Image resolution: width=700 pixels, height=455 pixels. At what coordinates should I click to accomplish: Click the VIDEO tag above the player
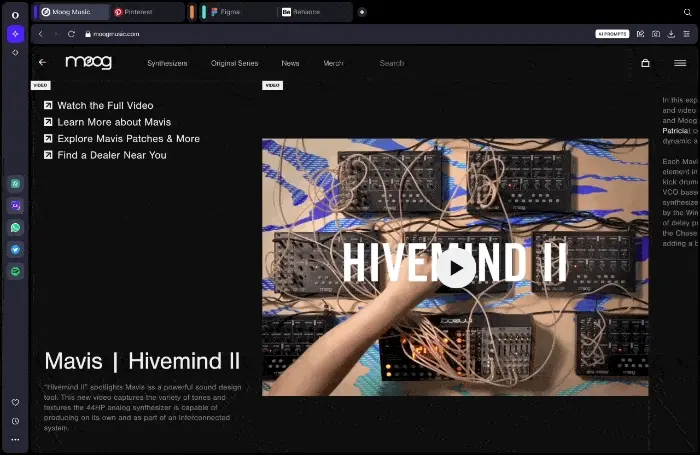coord(272,85)
